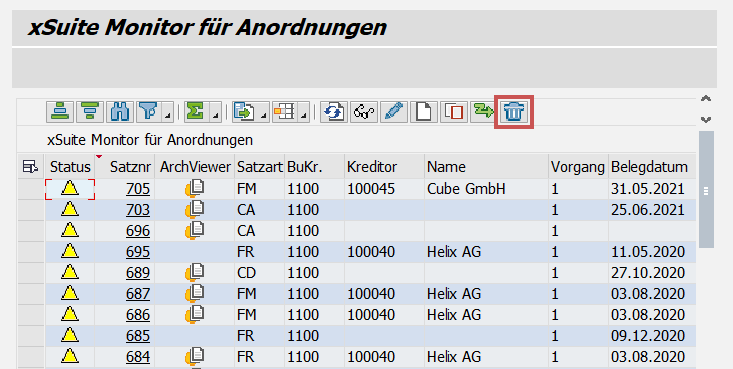Select row of record 689 via row selector
Image resolution: width=733 pixels, height=369 pixels.
tap(30, 273)
